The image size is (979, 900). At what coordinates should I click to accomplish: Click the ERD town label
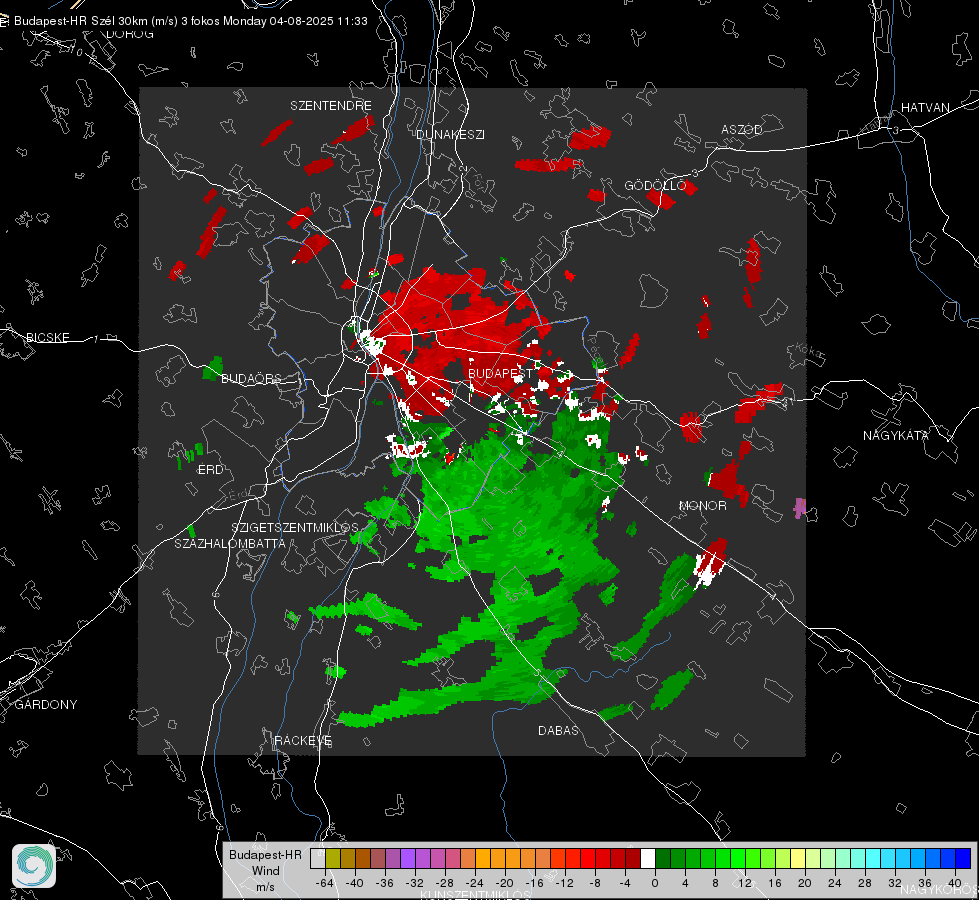point(210,470)
